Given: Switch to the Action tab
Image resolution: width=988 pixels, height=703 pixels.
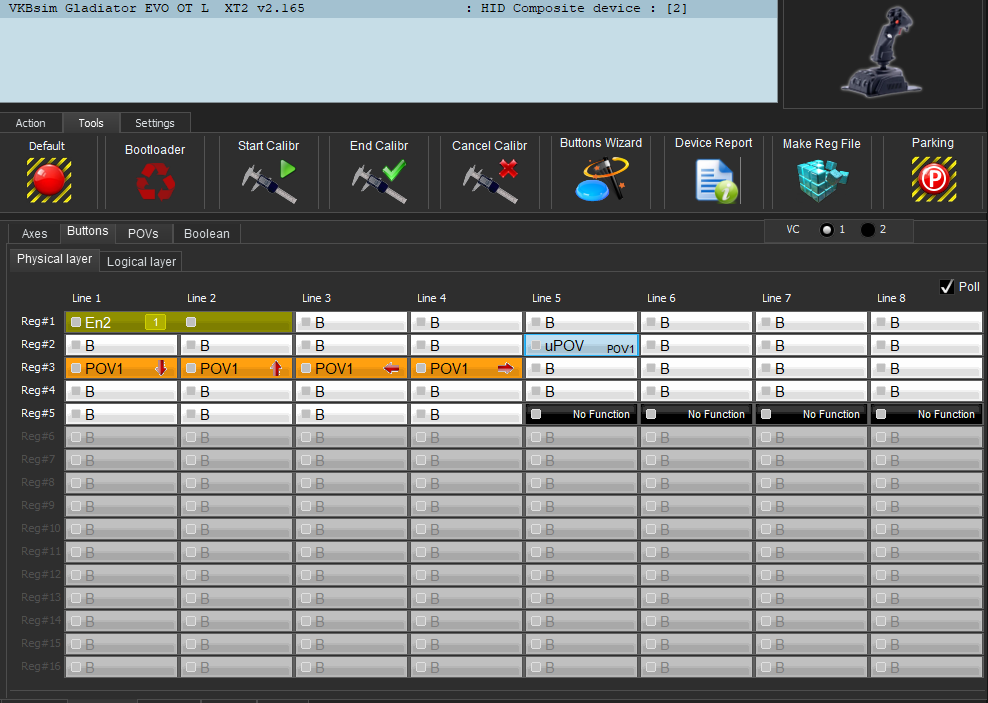Looking at the screenshot, I should [31, 123].
